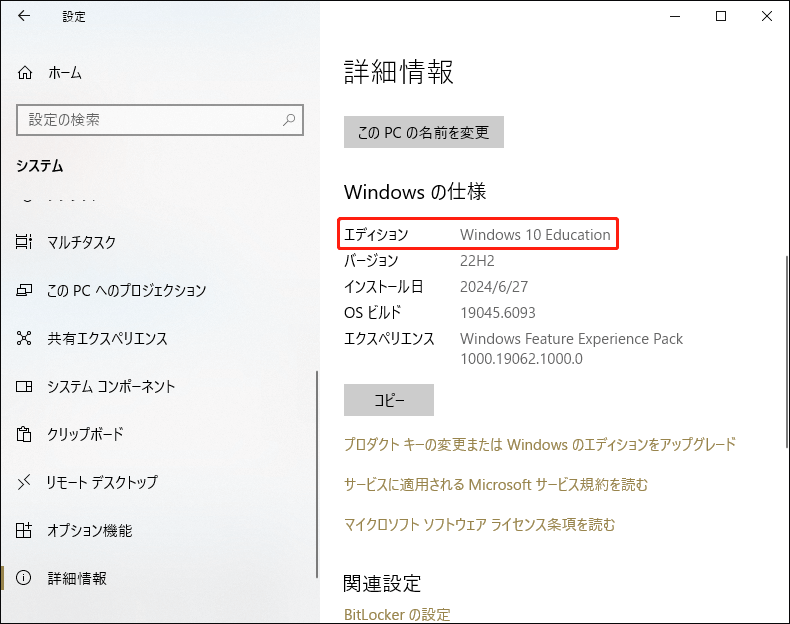Maximize the 設定 window

[x=721, y=16]
